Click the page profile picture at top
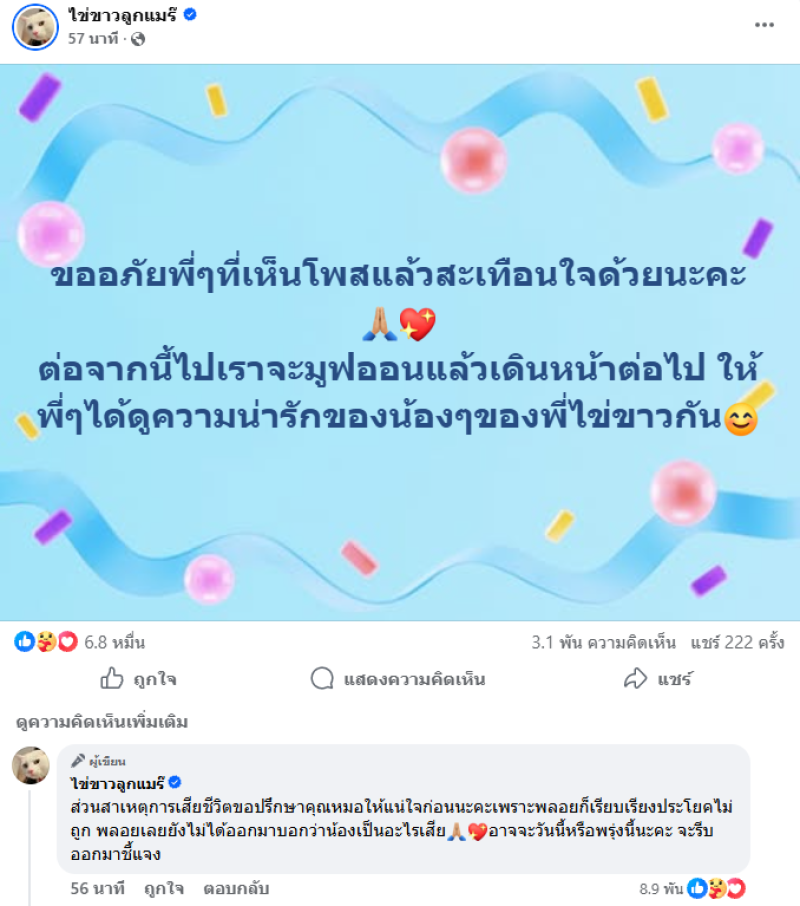The height and width of the screenshot is (906, 800). click(35, 27)
